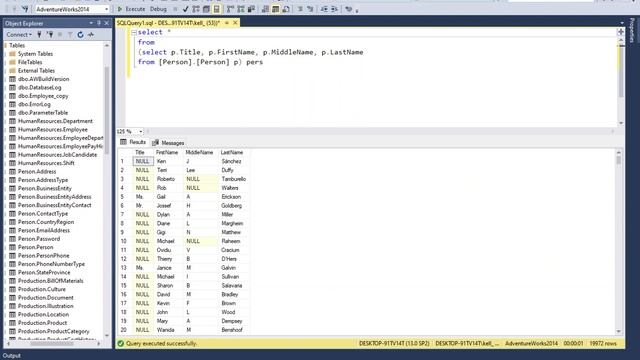Viewport: 640px width, 360px height.
Task: Select the Tables node in the tree
Action: pyautogui.click(x=17, y=45)
